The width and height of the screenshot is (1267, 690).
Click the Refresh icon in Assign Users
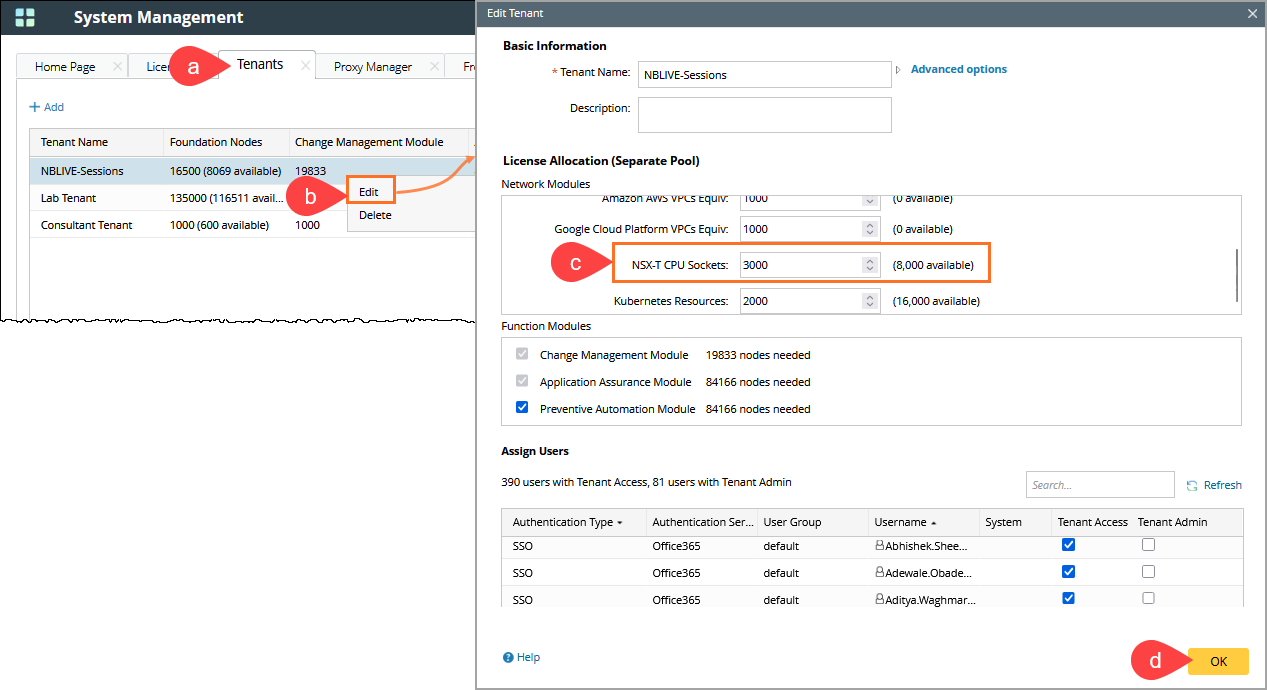click(x=1192, y=485)
